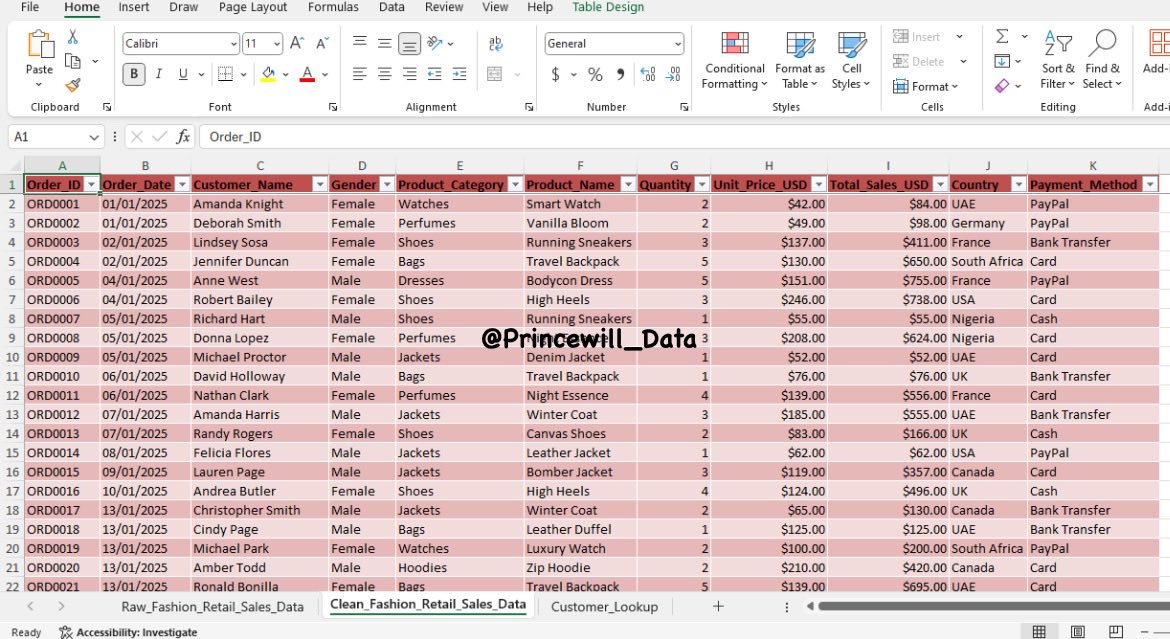The height and width of the screenshot is (639, 1170).
Task: Apply Comma Style format
Action: (x=620, y=74)
